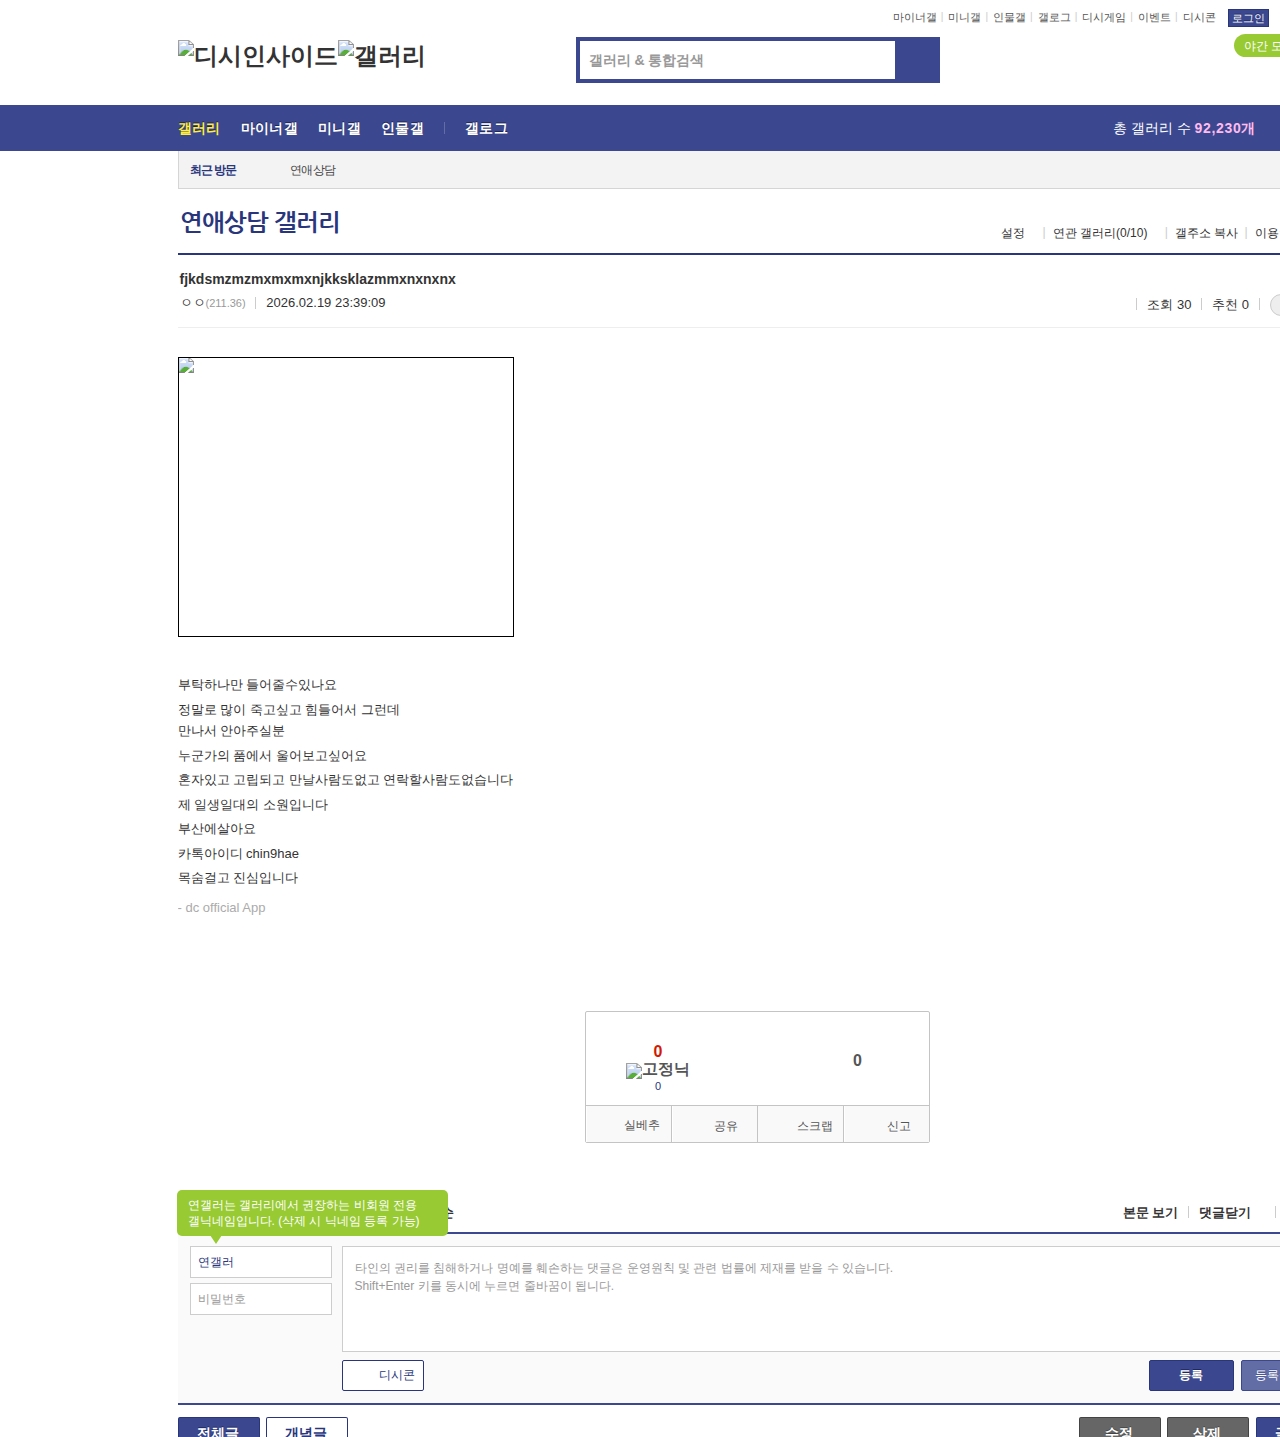
Task: Open the recently visited 연애상담 gallery link
Action: 313,171
